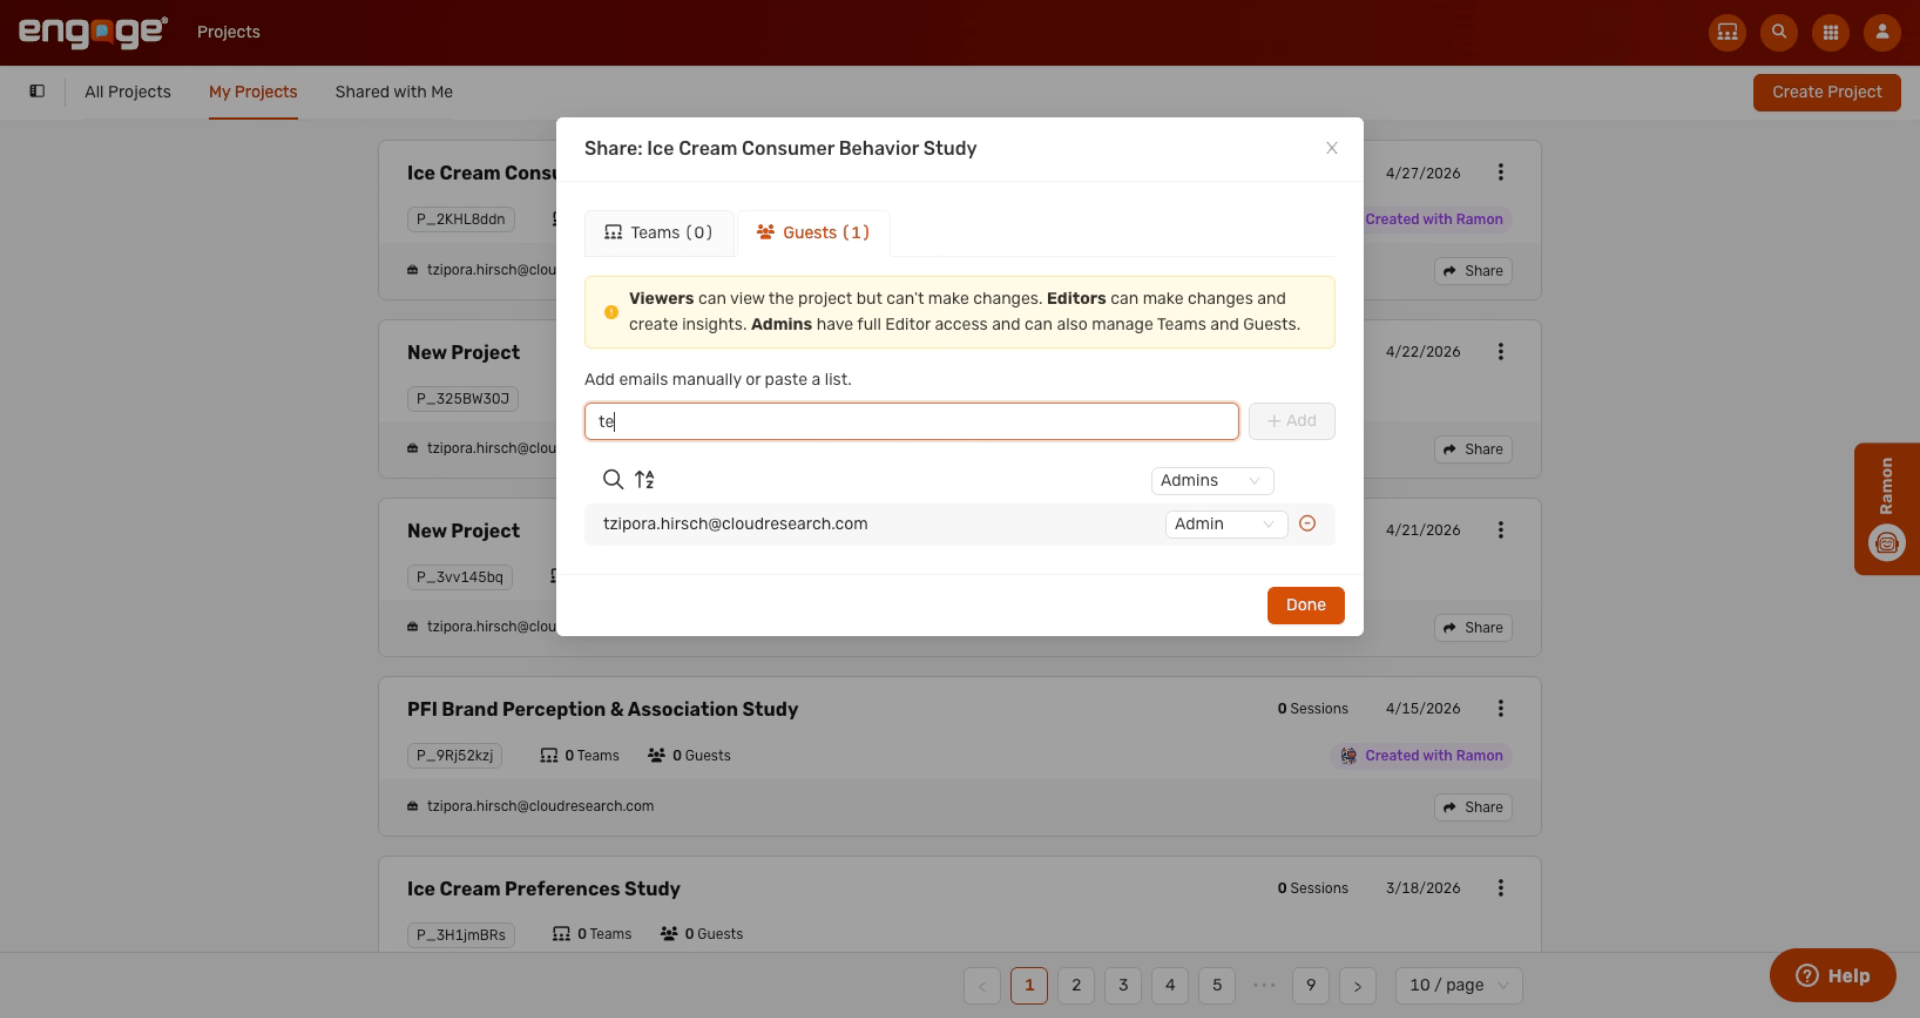Viewport: 1920px width, 1018px height.
Task: Go to page 5
Action: (1217, 986)
